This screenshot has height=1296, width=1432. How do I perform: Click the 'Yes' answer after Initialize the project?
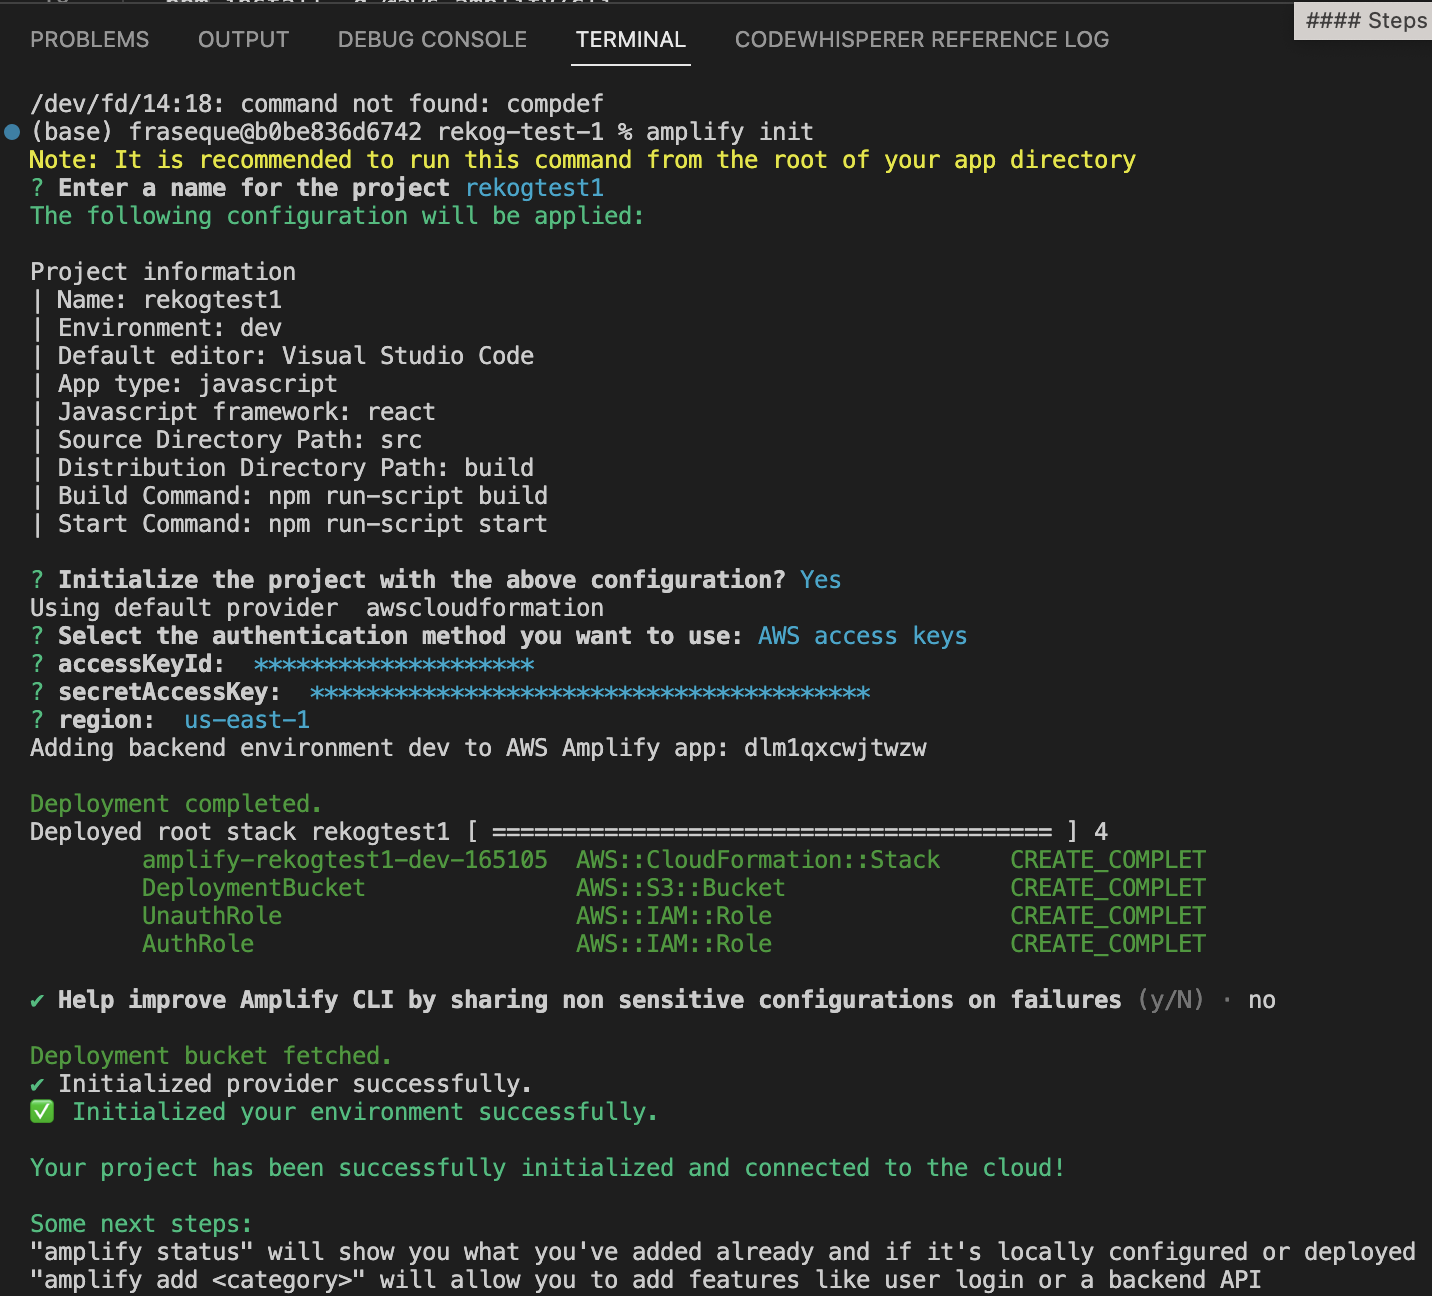point(820,580)
